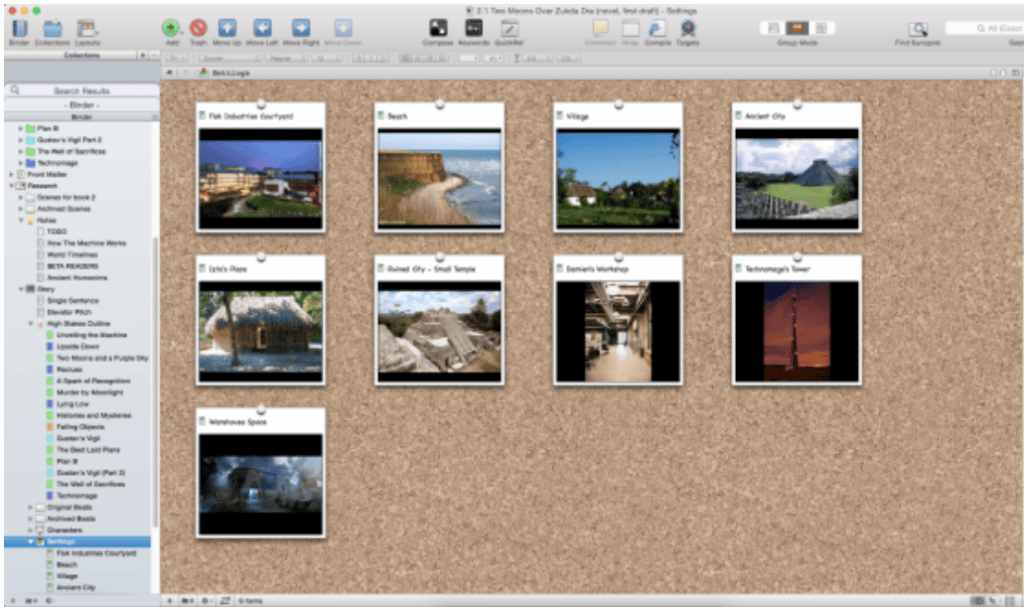Screen dimensions: 1024x607
Task: Switch Group Mode to Outliner view
Action: click(821, 28)
